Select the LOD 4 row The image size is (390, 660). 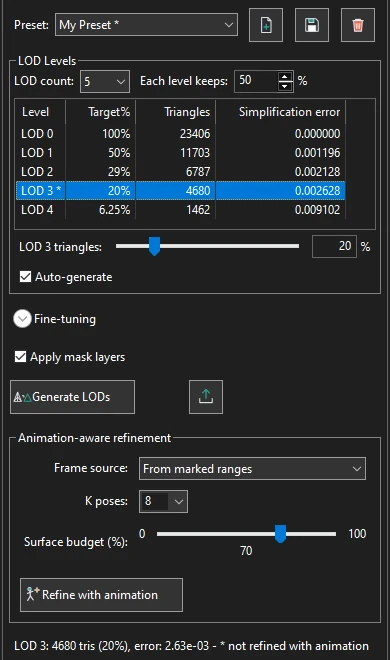[180, 210]
